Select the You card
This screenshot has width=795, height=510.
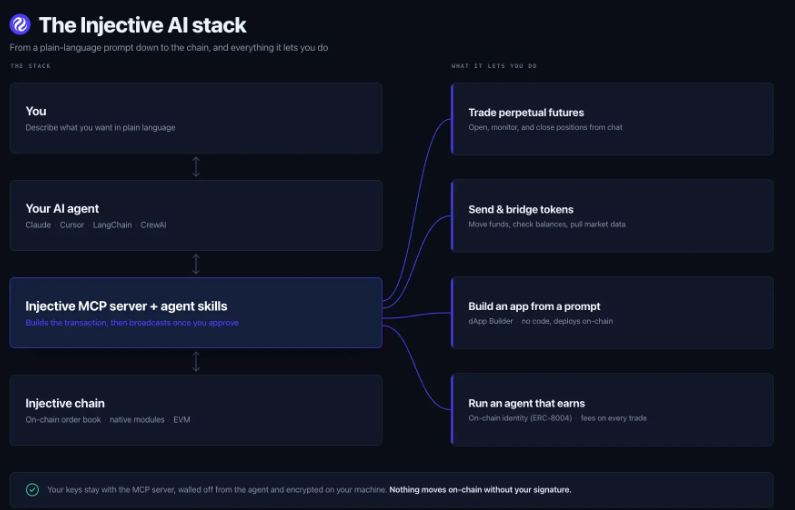pos(196,118)
